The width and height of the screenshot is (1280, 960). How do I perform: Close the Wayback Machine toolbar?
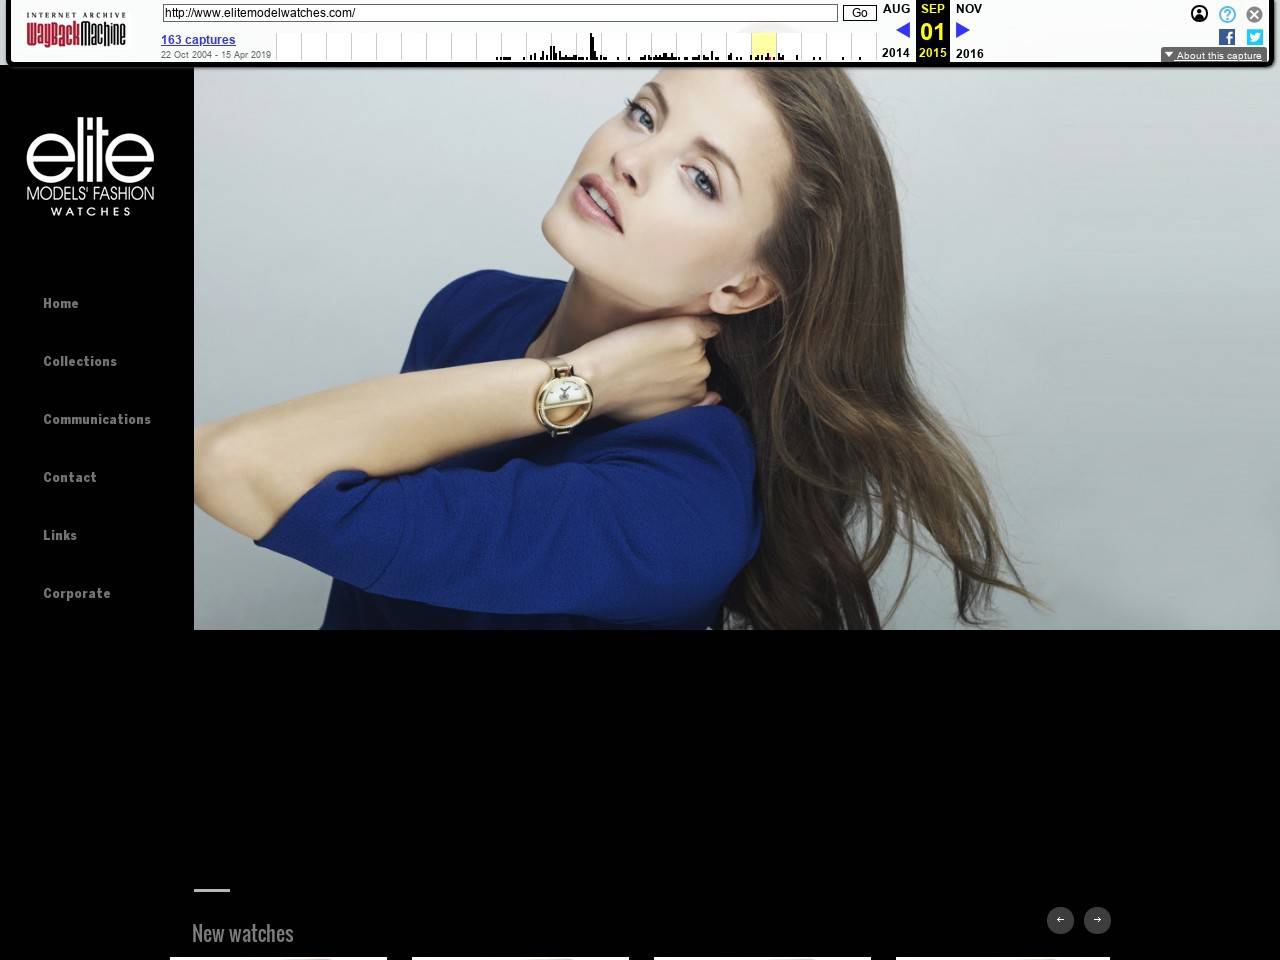1254,14
